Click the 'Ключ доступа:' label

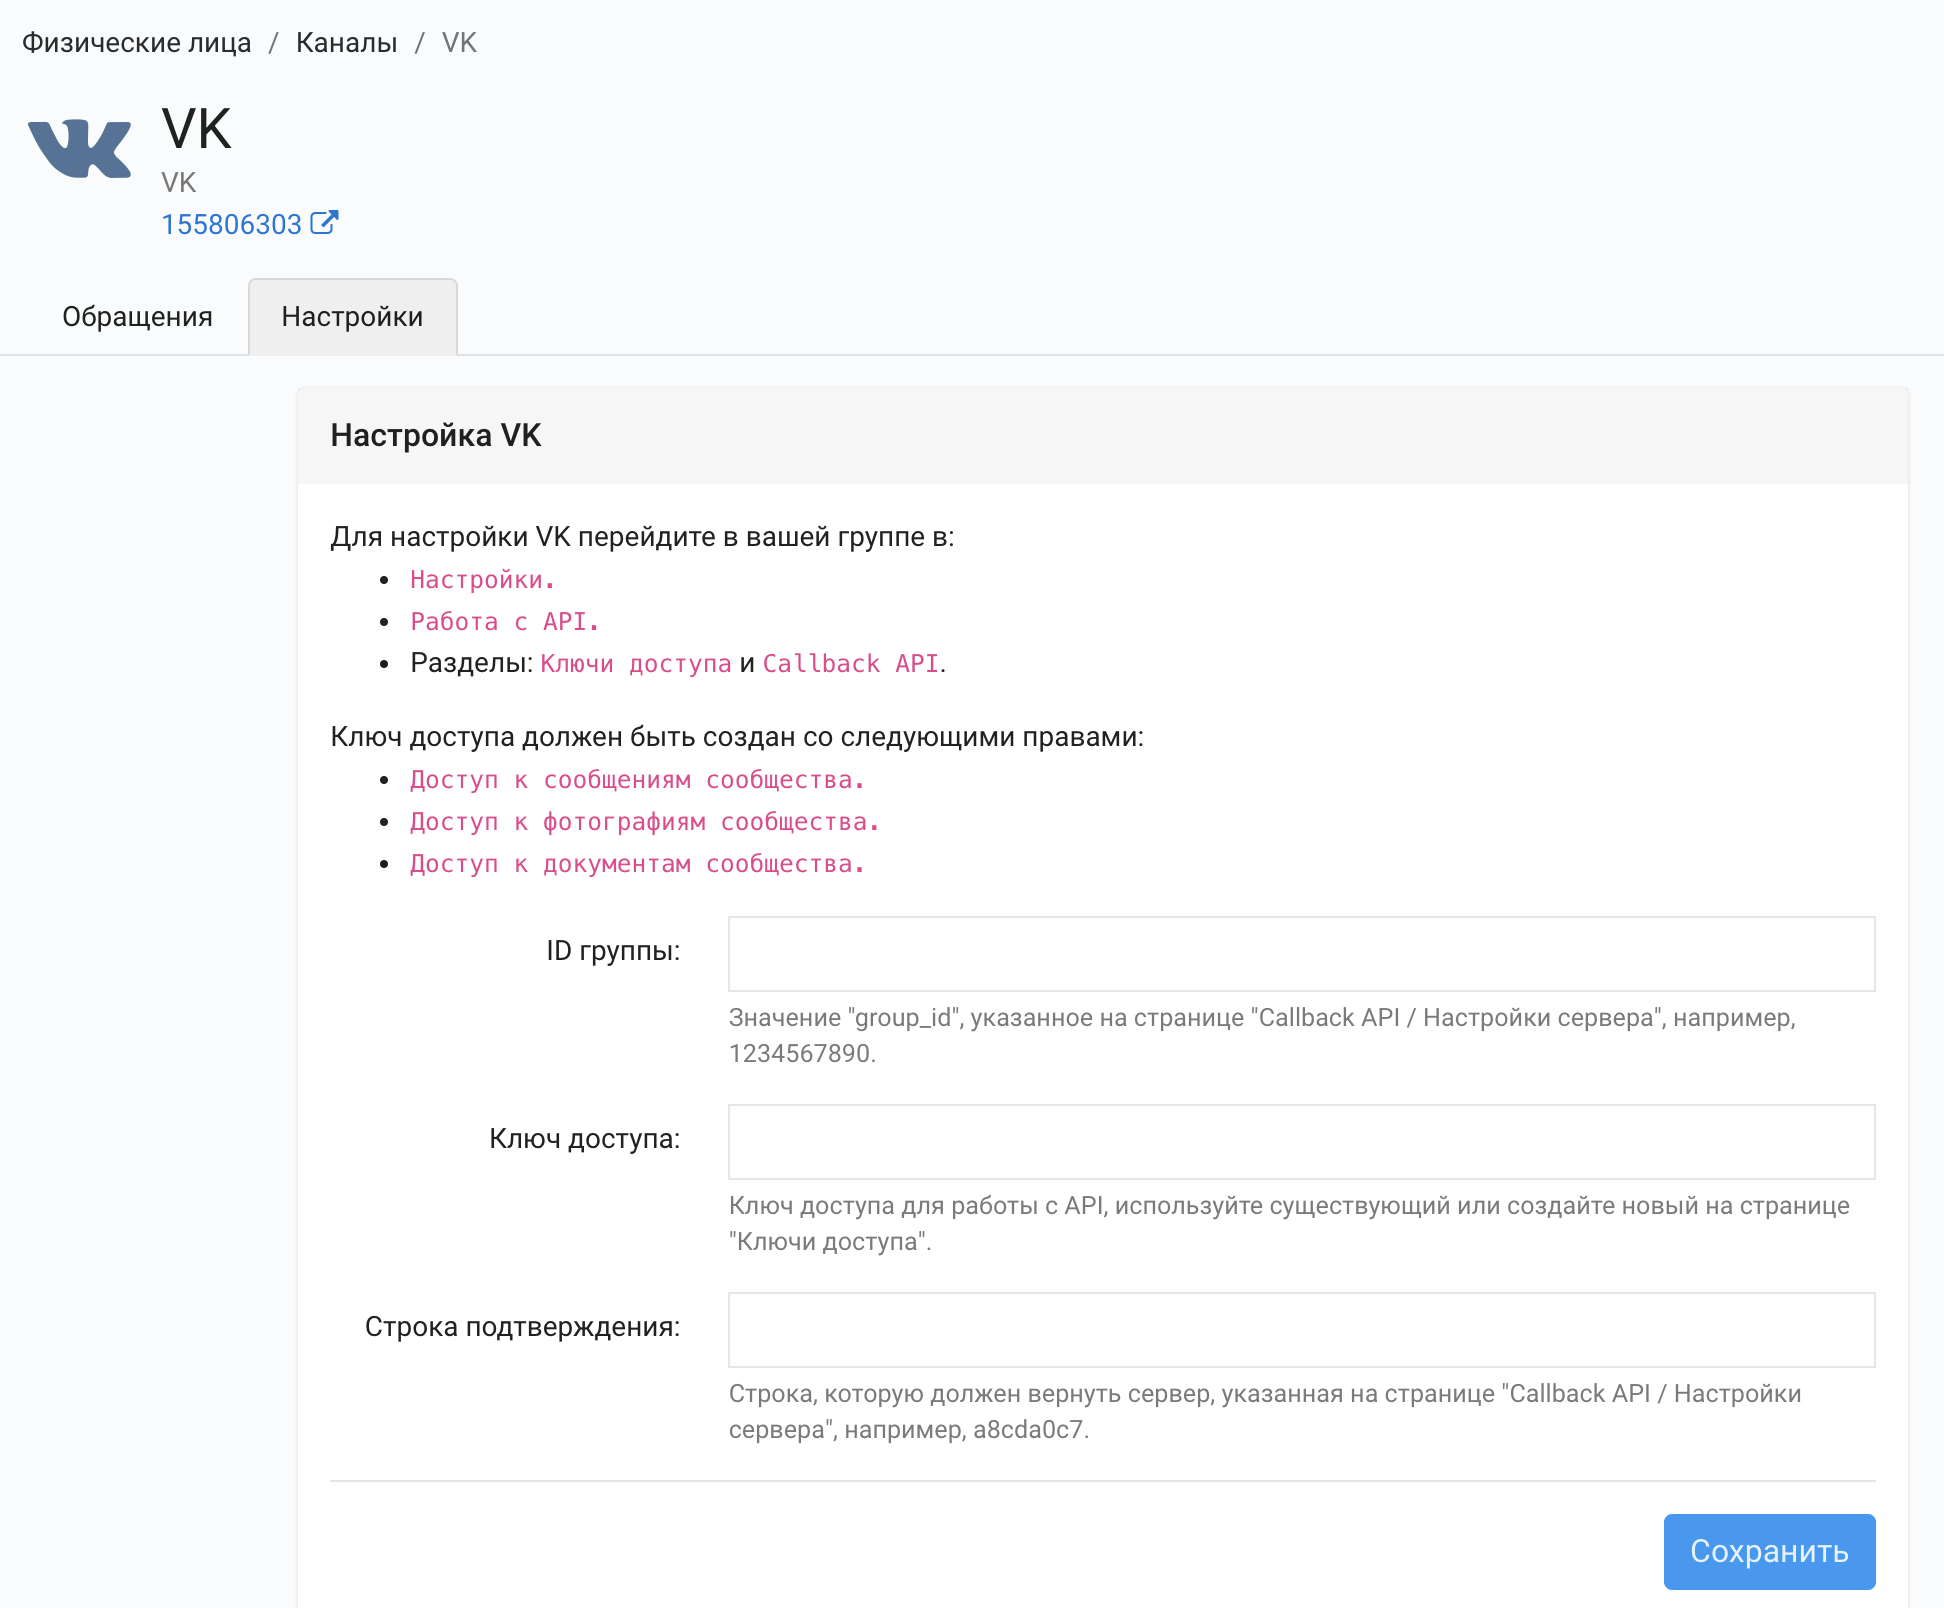click(x=585, y=1139)
